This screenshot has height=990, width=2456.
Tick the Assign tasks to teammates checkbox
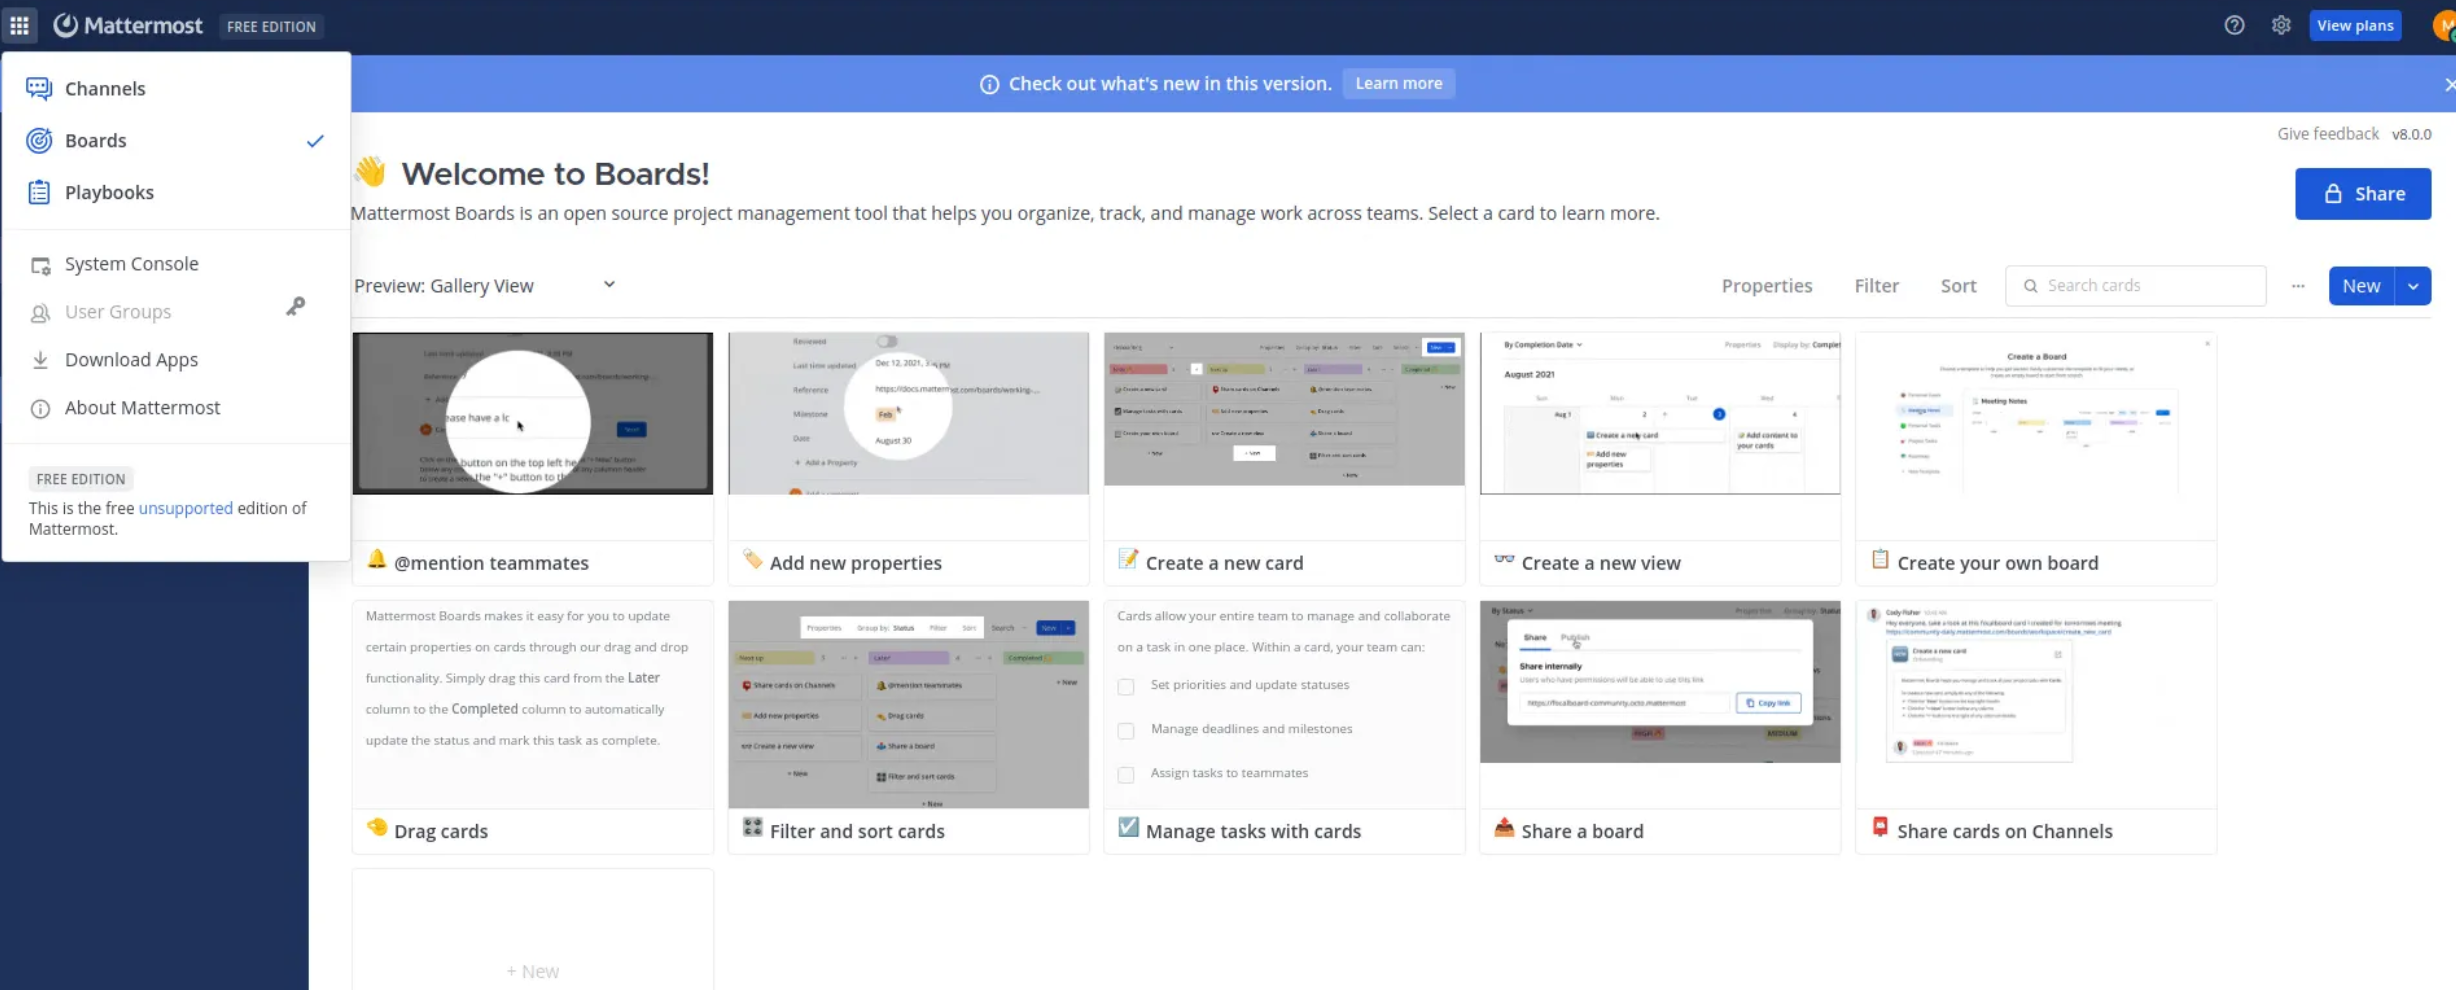coord(1126,774)
